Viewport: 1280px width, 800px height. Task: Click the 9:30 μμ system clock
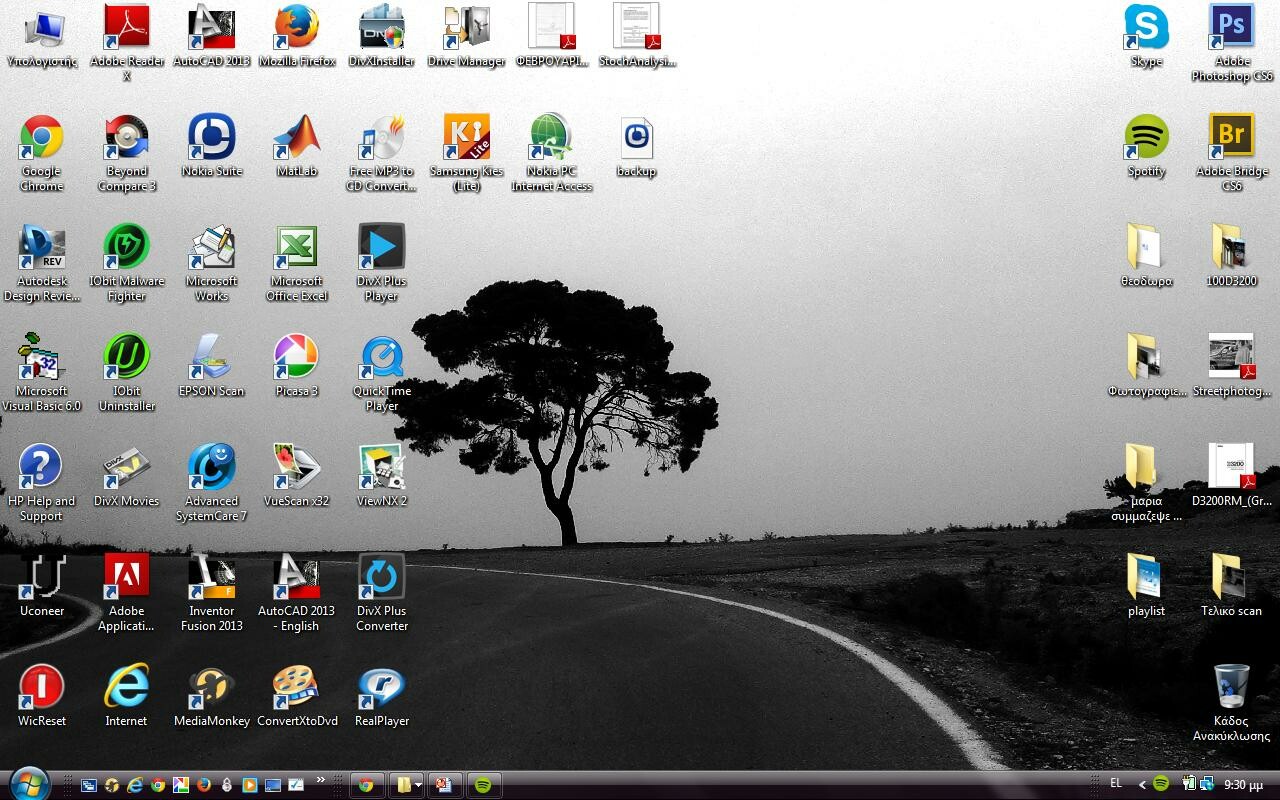coord(1244,785)
